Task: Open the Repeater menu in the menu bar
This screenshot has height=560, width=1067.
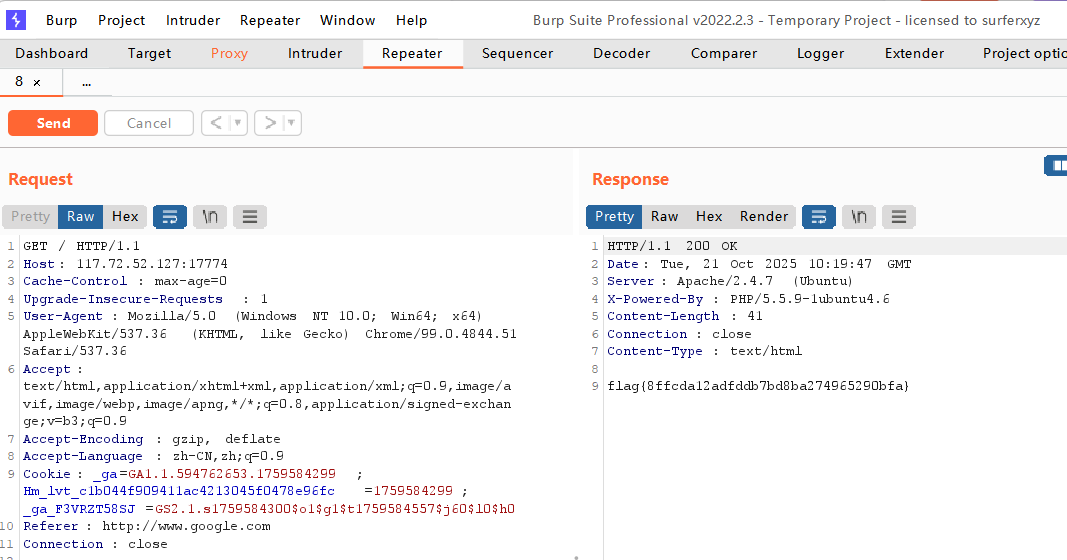Action: click(x=269, y=20)
